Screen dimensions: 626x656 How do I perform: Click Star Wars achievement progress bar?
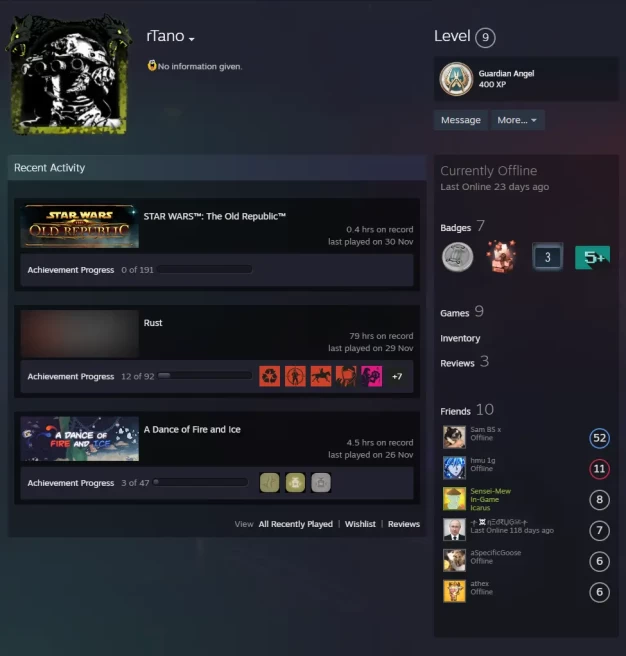pos(205,269)
